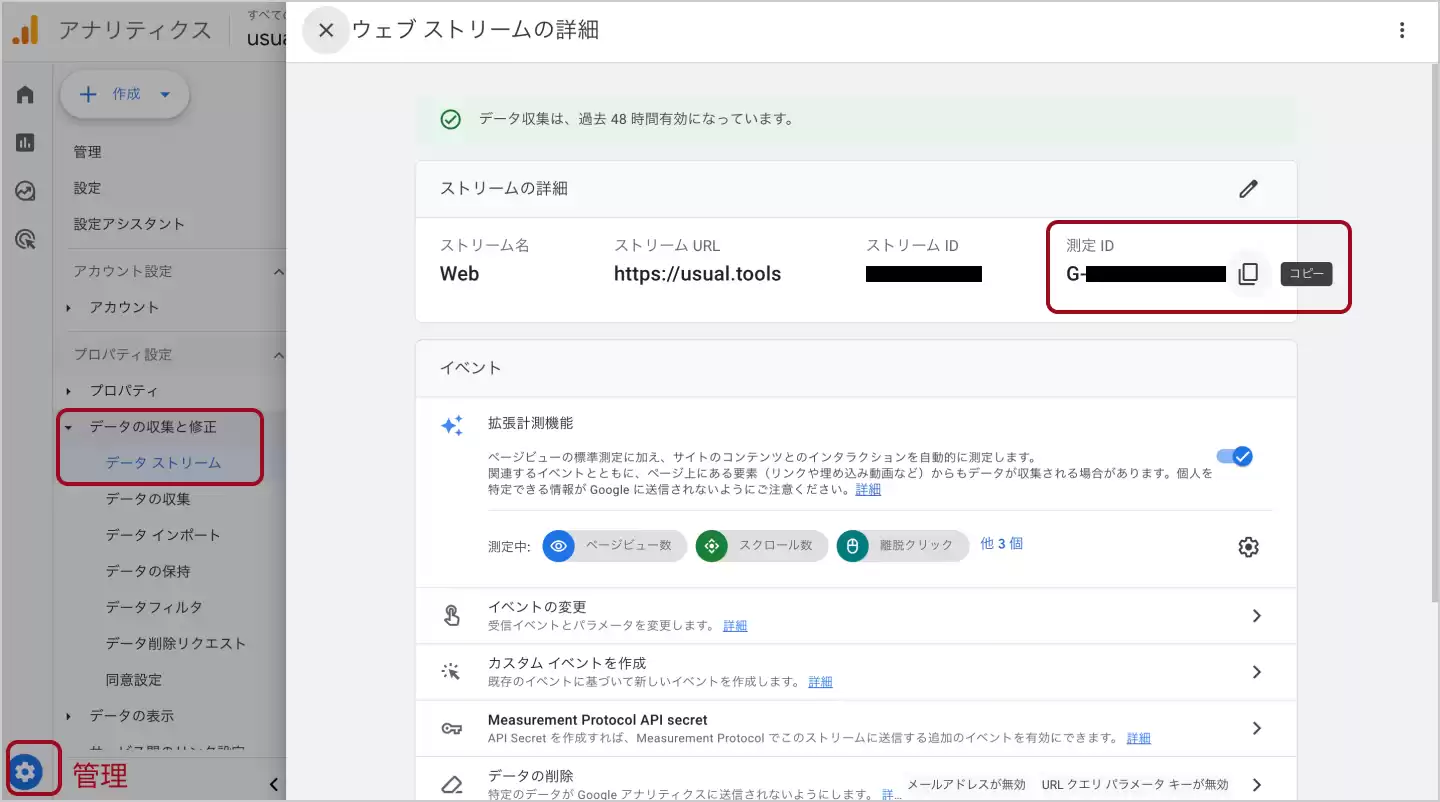Screen dimensions: 1440x802
Task: Select データ ストリーム in the sidebar
Action: click(x=163, y=463)
